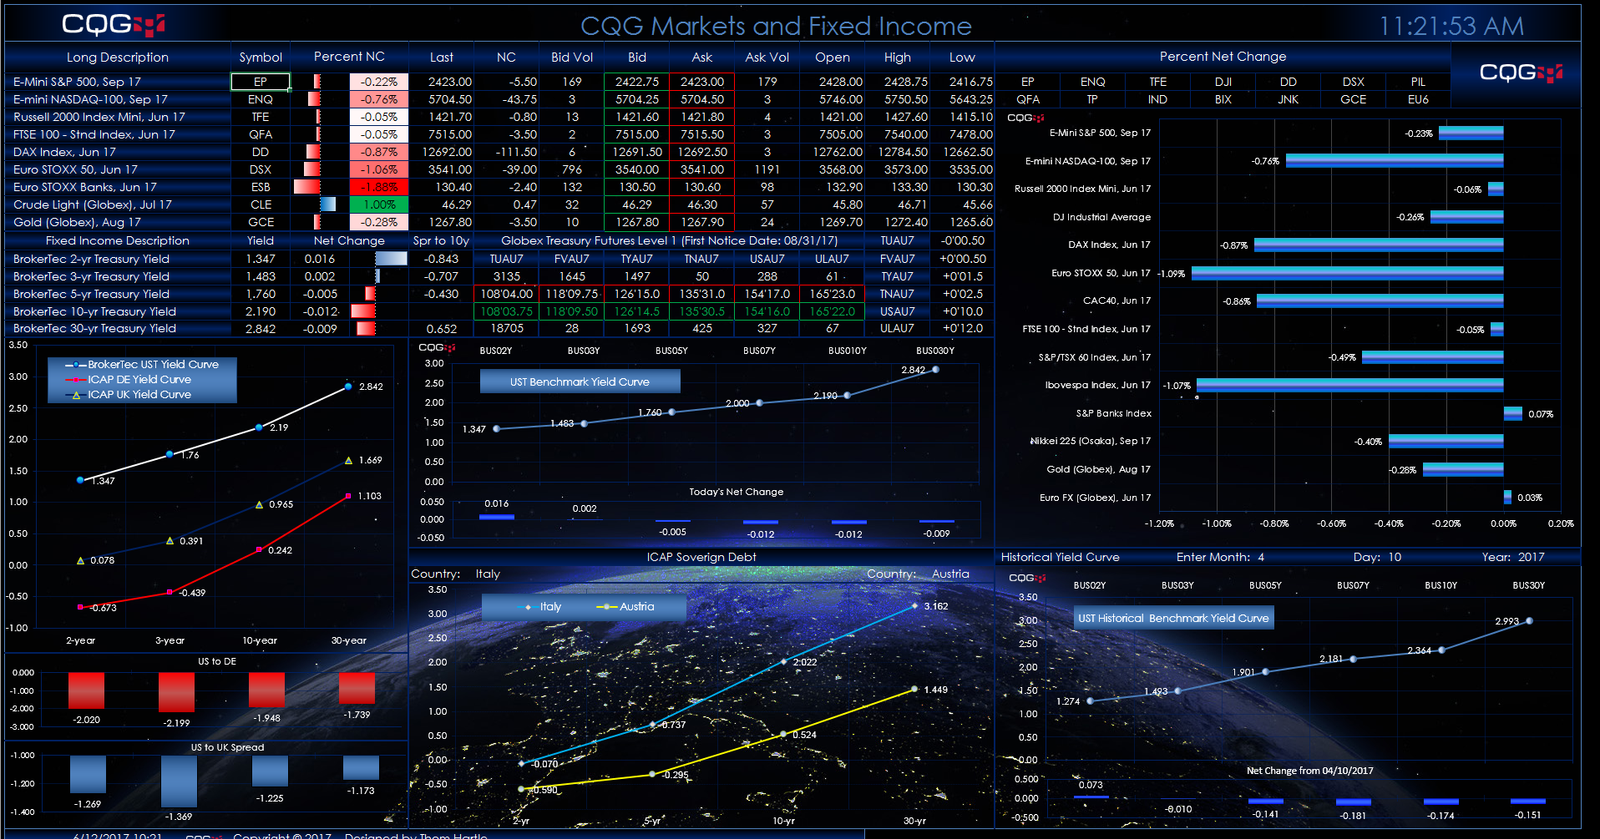Click the -2.199 bar in the US to DE chart
Image resolution: width=1600 pixels, height=839 pixels.
click(176, 692)
